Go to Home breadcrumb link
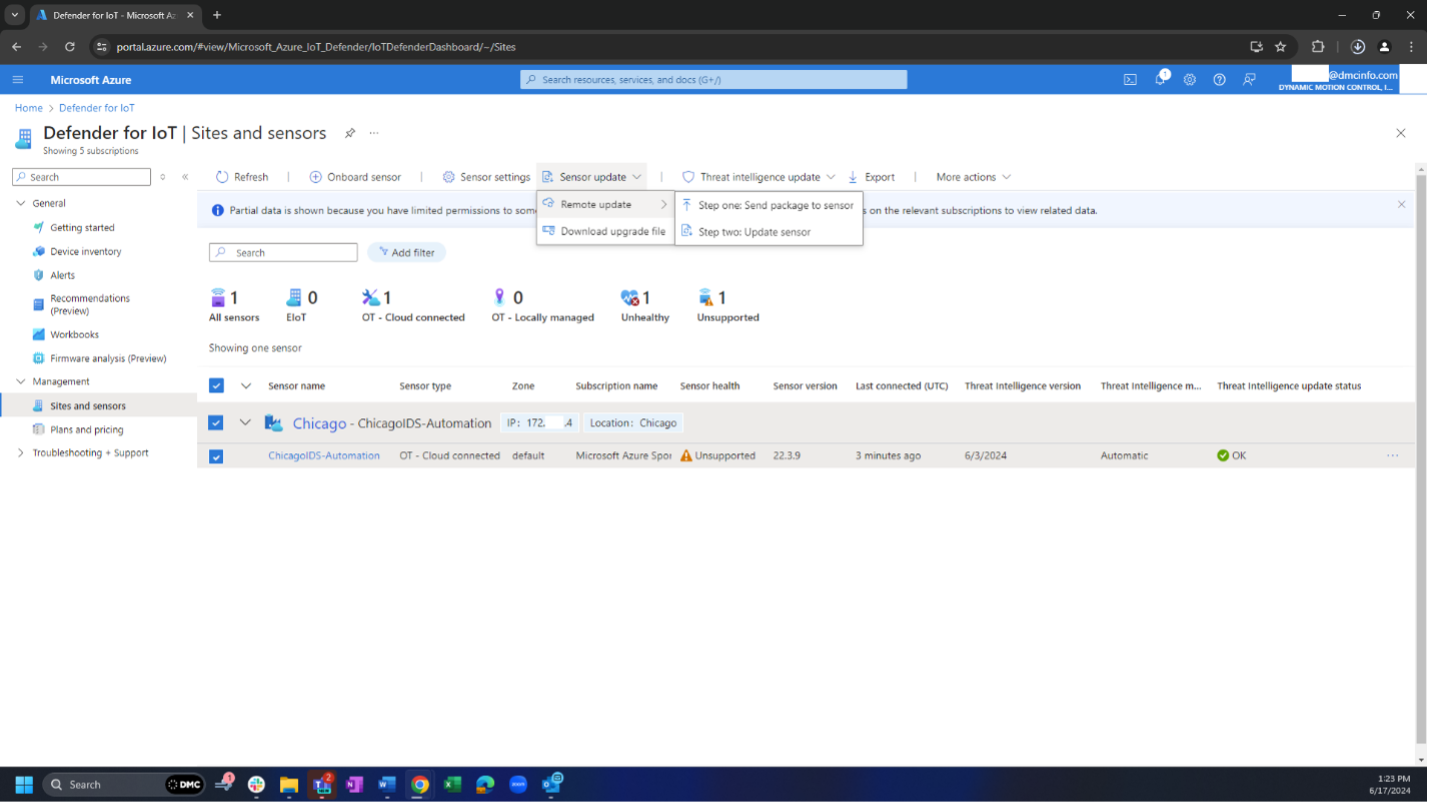Screen dimensions: 1430x806 [29, 108]
